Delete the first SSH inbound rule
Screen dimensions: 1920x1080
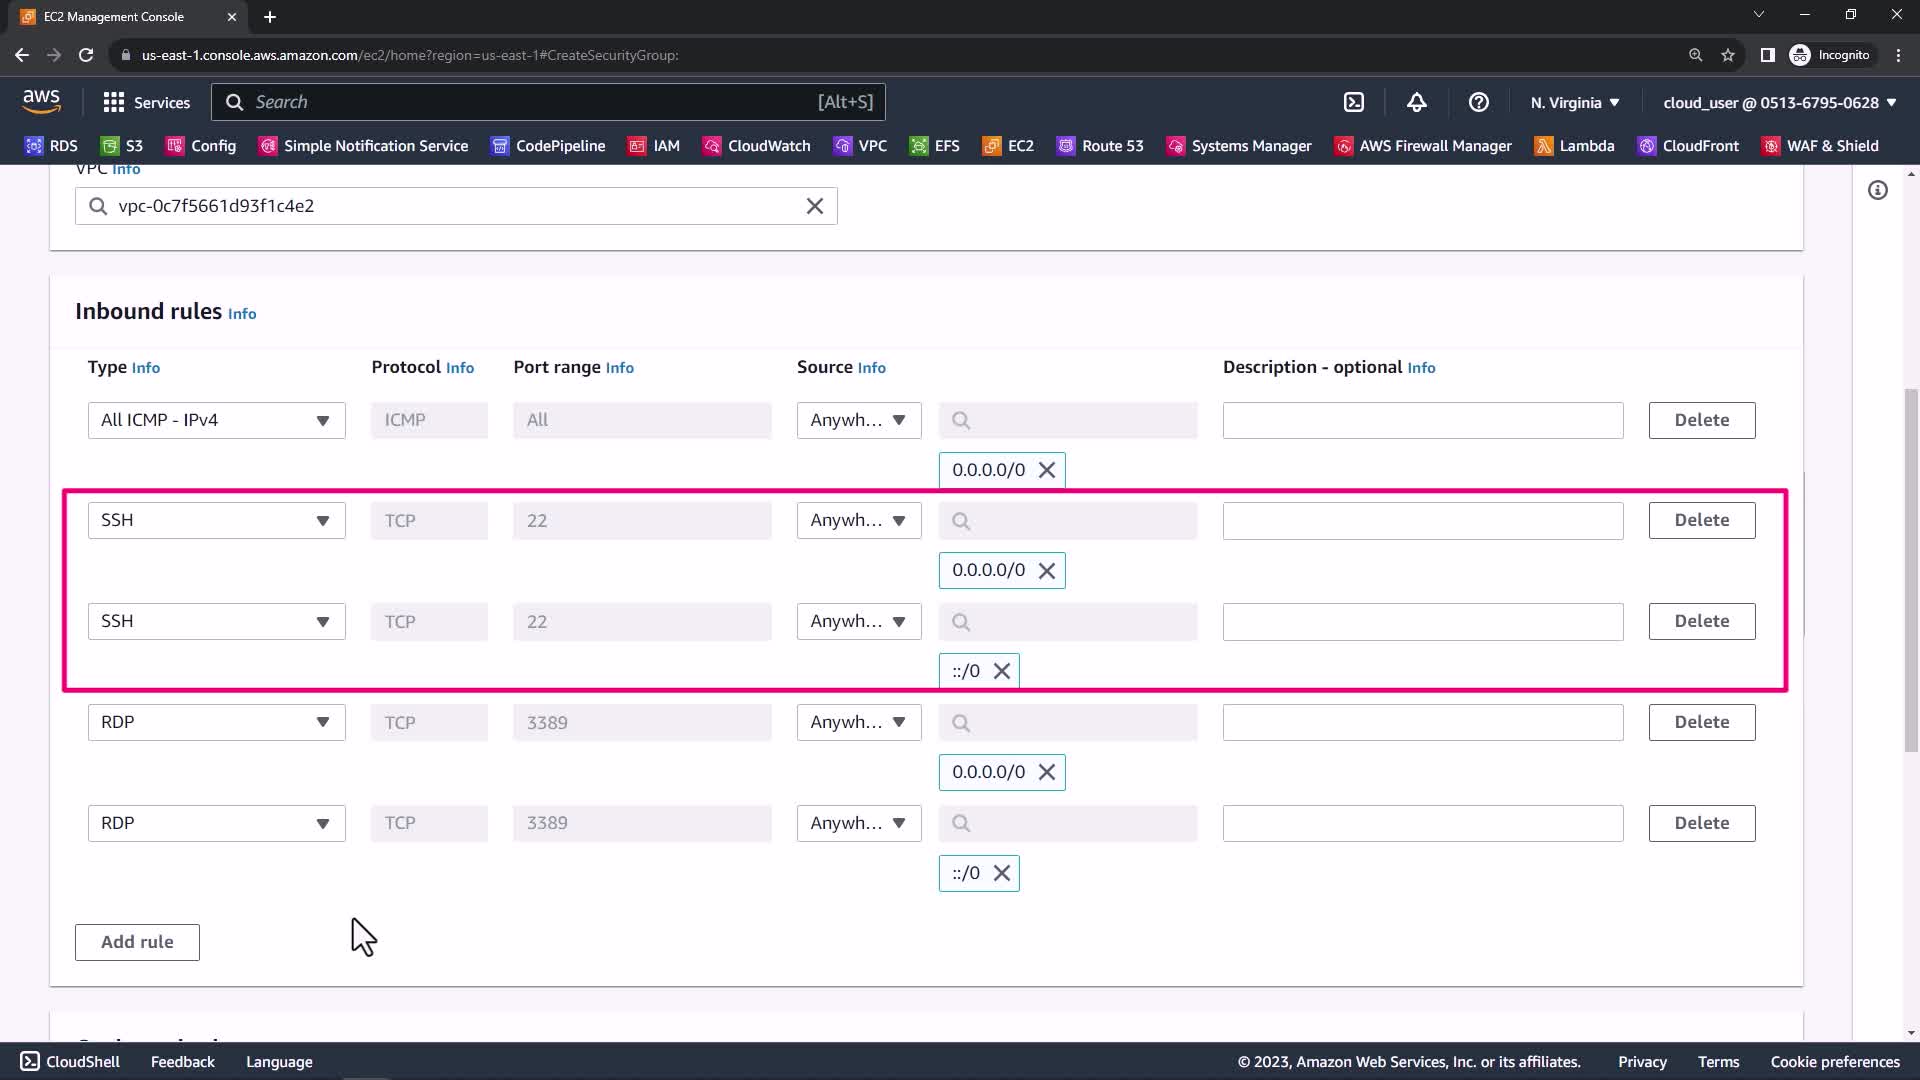point(1701,520)
